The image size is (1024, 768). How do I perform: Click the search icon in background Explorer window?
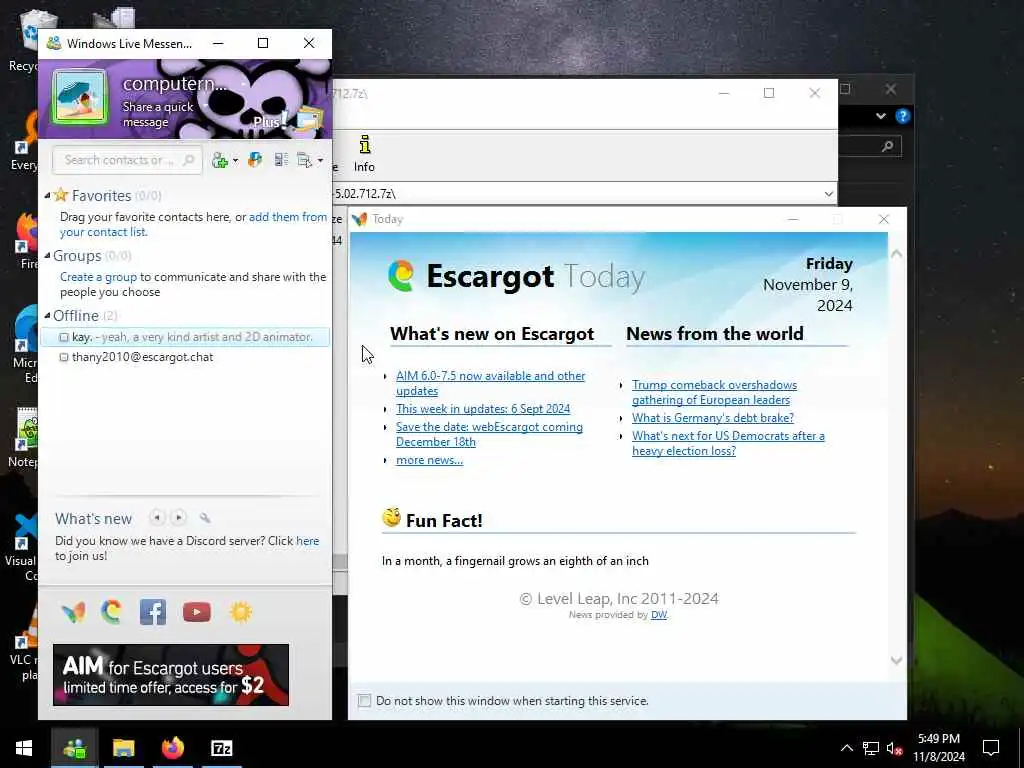pos(887,146)
